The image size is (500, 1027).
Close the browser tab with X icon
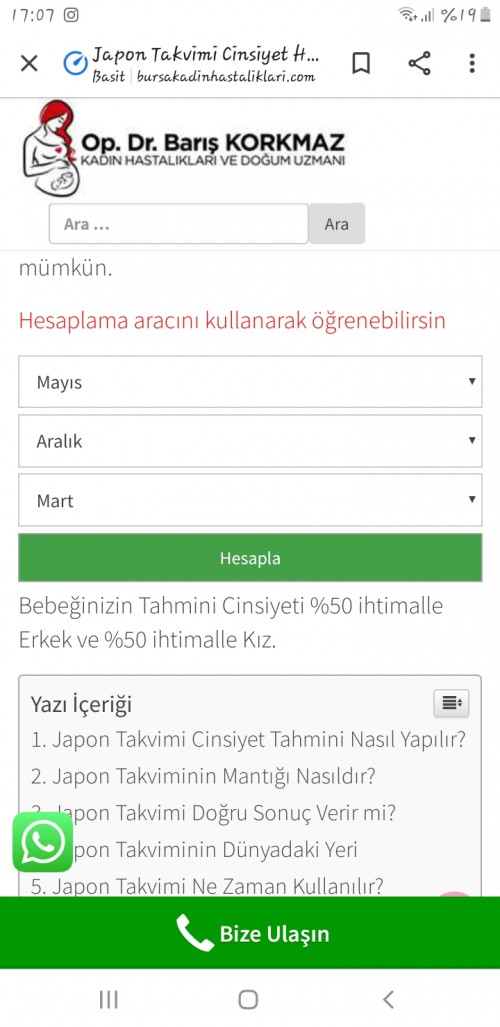coord(29,64)
